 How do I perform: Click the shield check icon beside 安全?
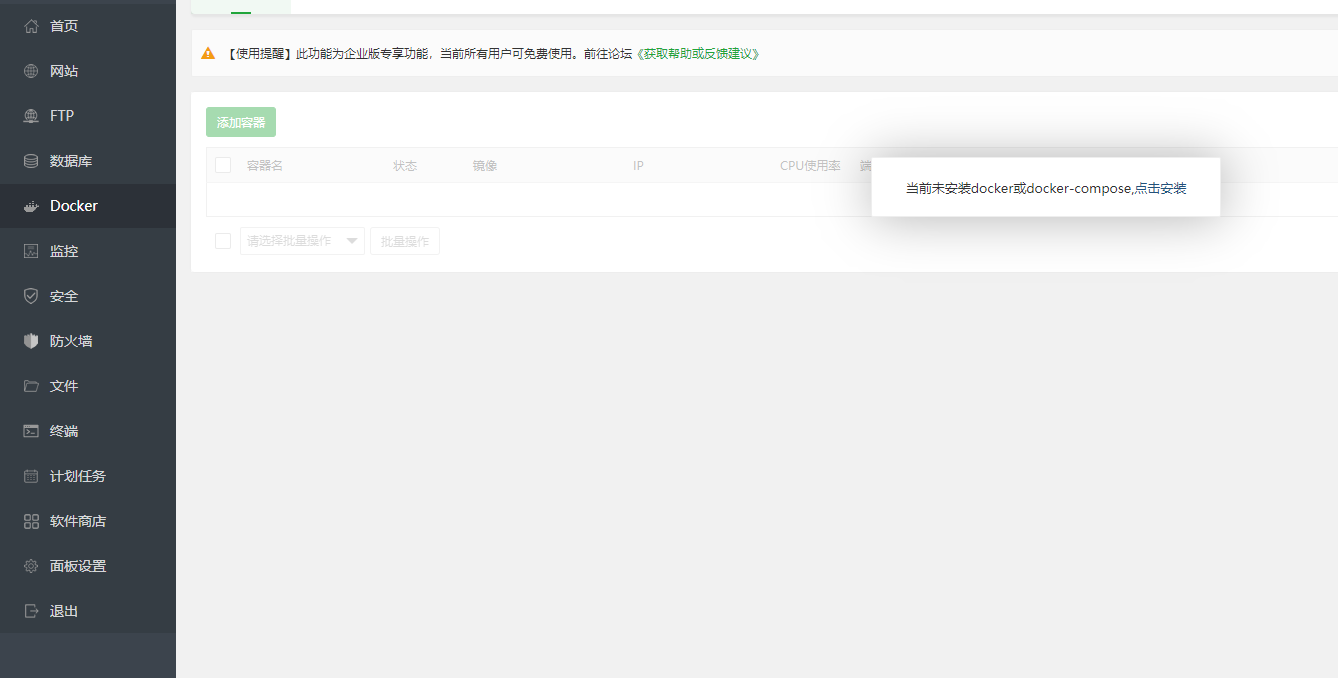pos(31,296)
